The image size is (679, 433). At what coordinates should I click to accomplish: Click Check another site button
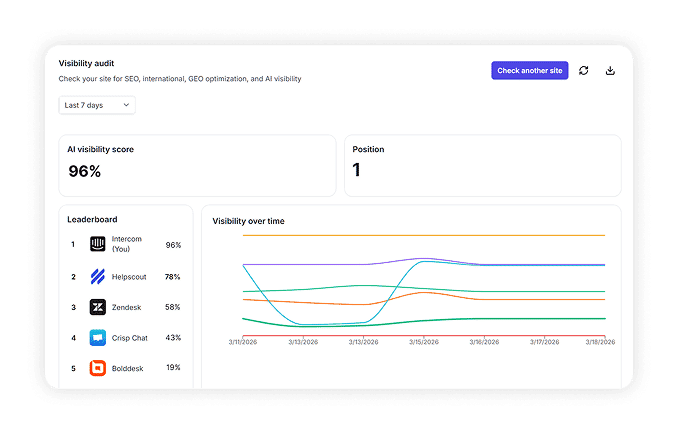(x=530, y=71)
